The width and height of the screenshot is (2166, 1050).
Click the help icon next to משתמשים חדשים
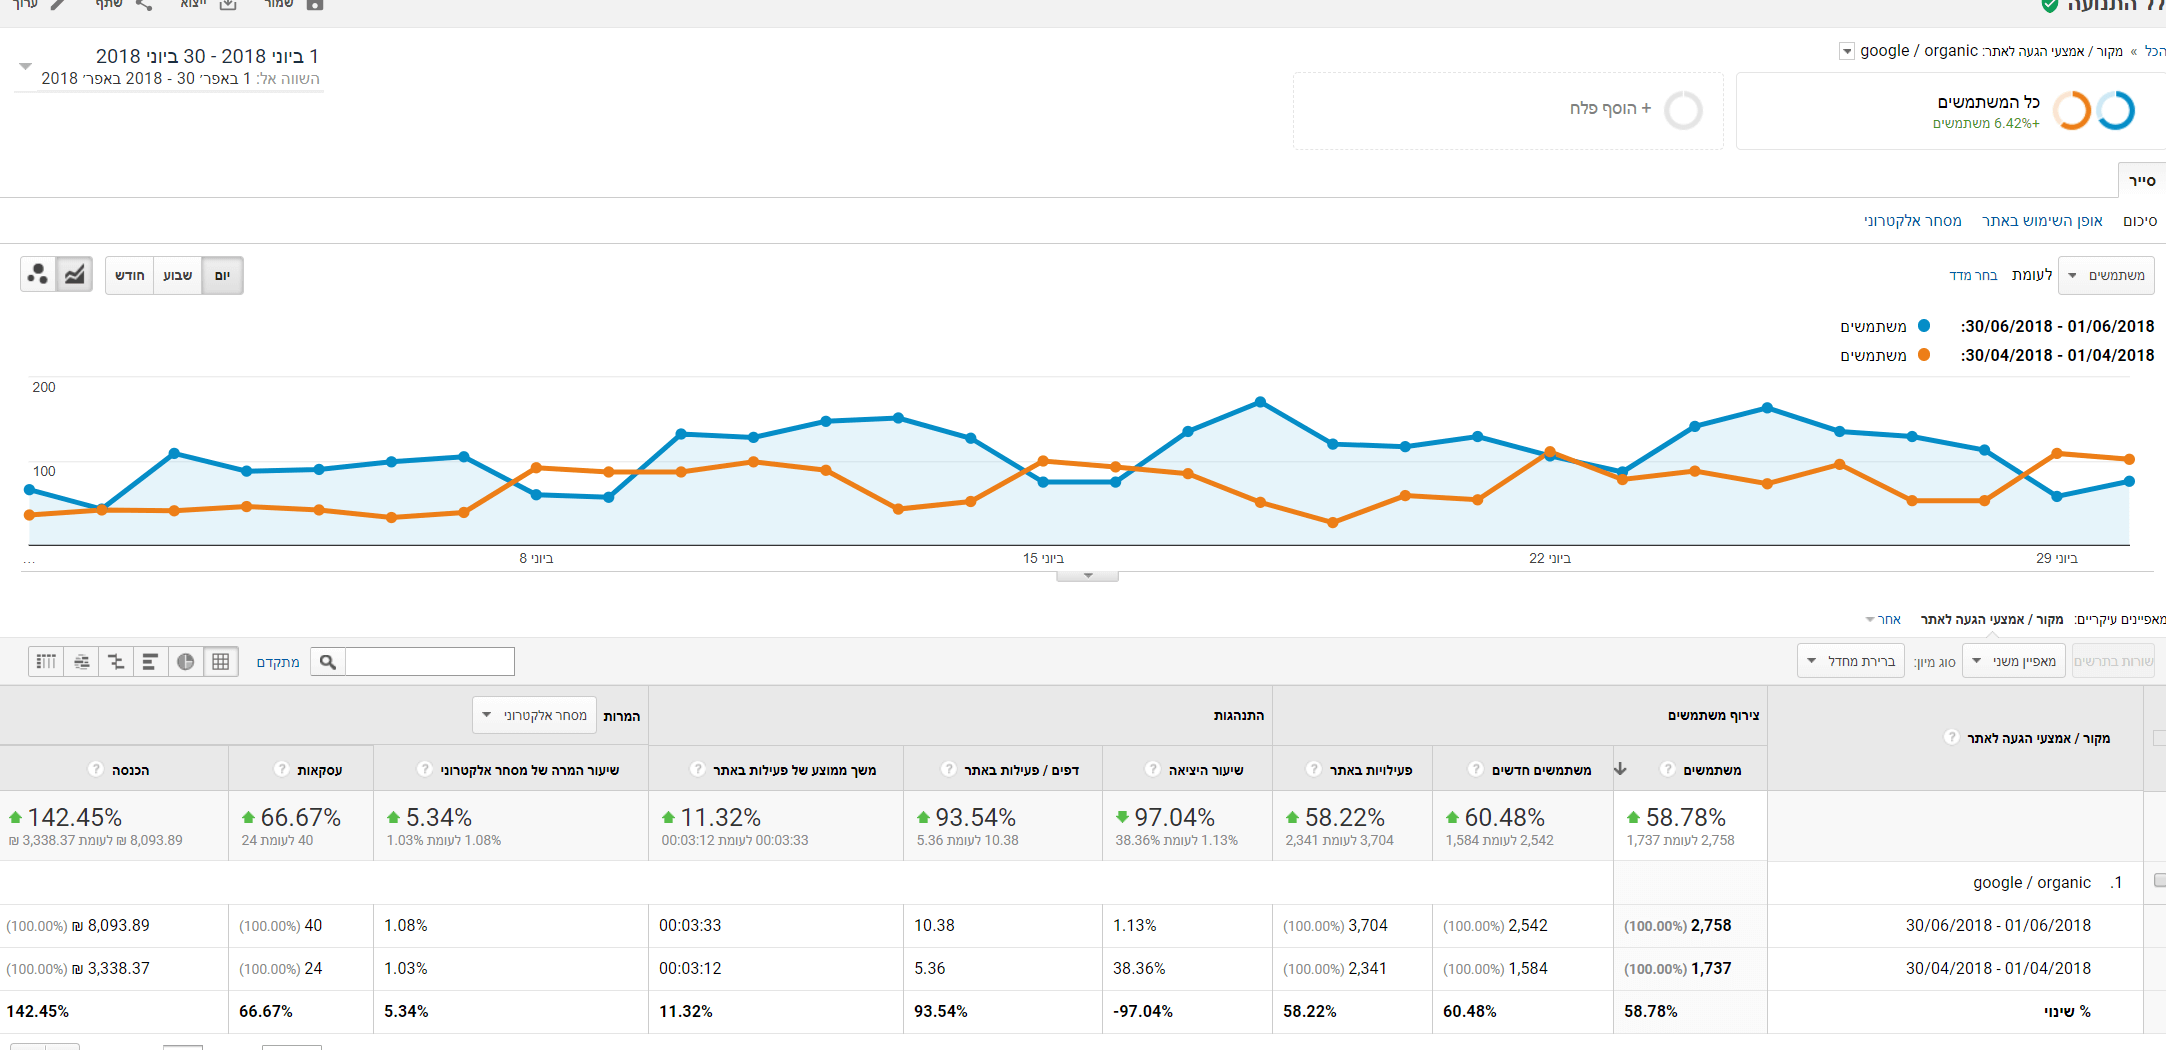[1476, 769]
